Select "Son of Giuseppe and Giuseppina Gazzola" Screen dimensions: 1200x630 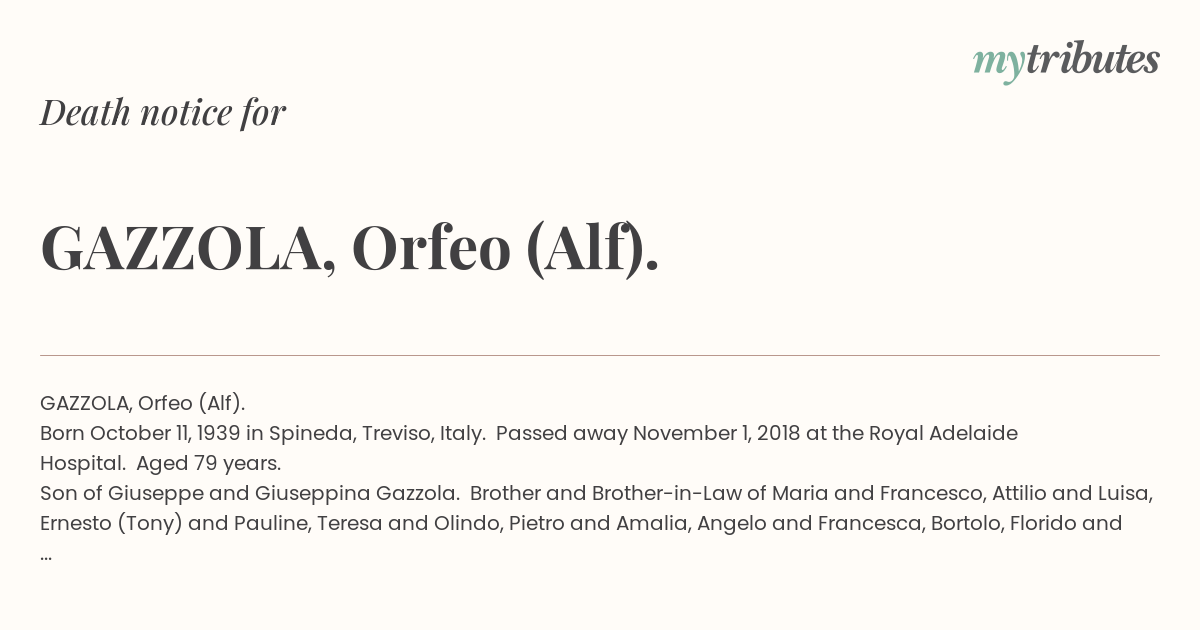249,493
